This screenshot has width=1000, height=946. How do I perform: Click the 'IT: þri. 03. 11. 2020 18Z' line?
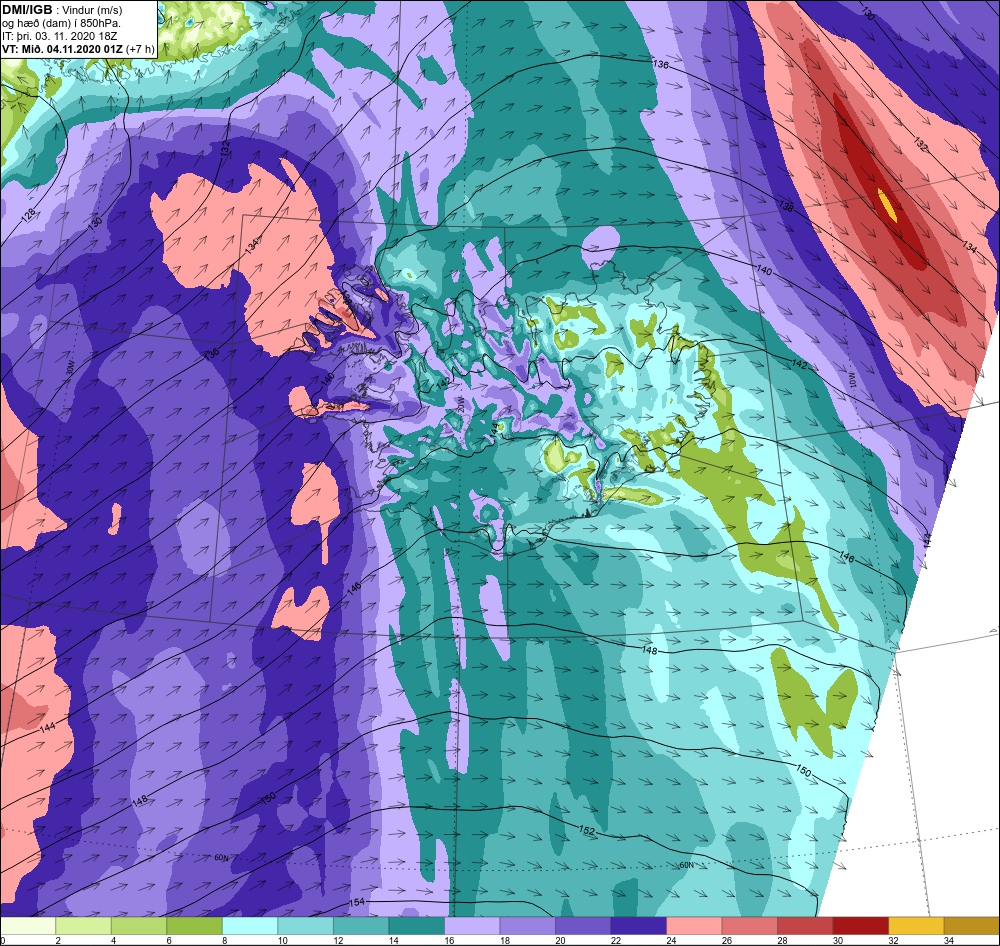tap(59, 36)
